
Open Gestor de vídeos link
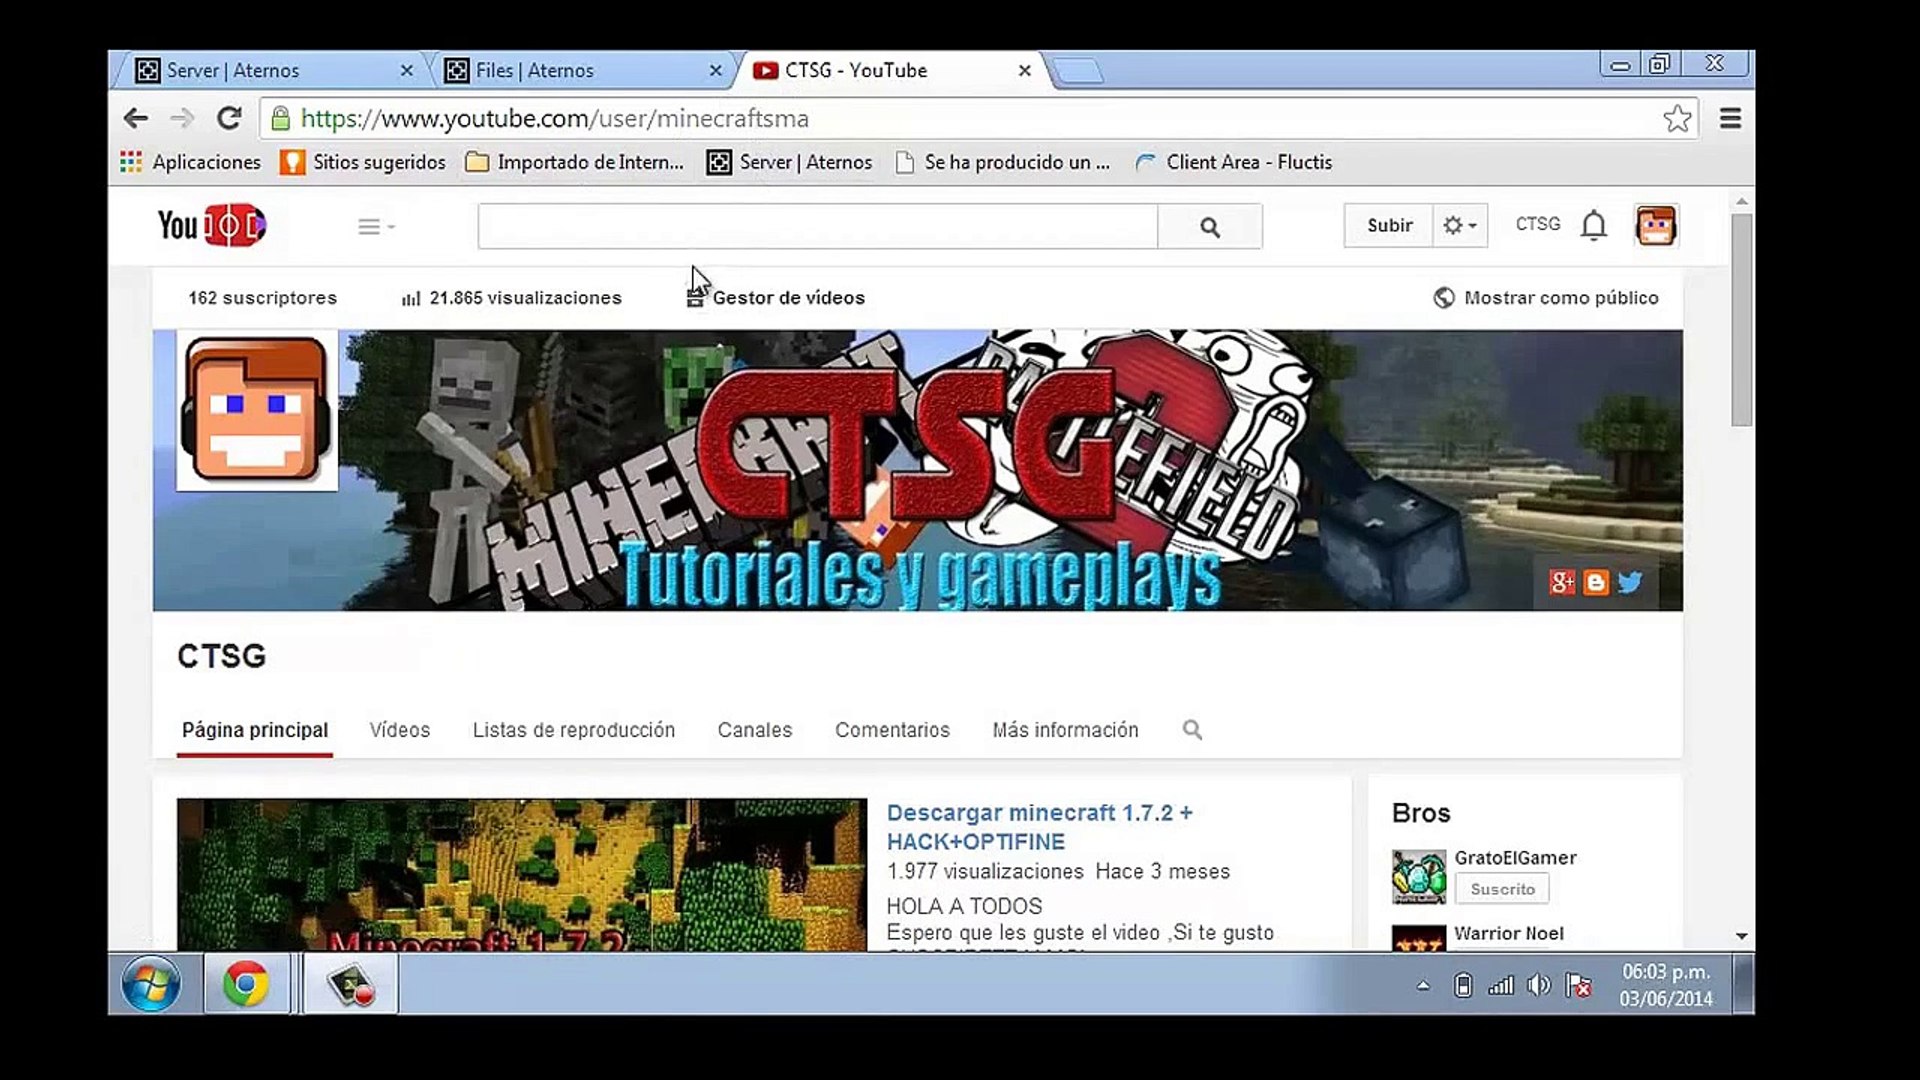pos(787,298)
